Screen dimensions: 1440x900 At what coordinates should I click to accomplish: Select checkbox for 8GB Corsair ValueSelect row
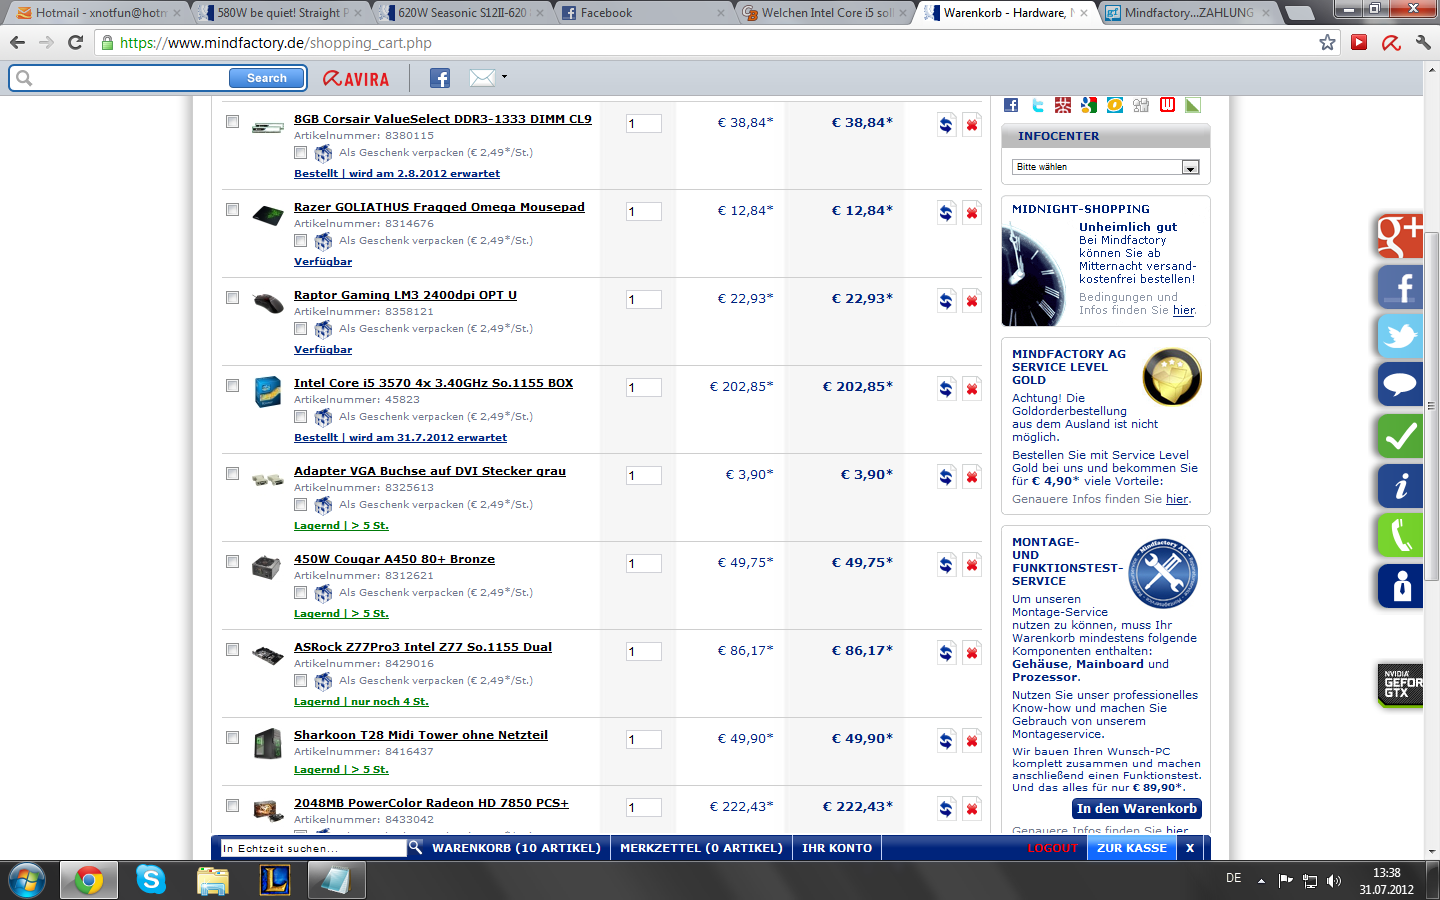[232, 121]
